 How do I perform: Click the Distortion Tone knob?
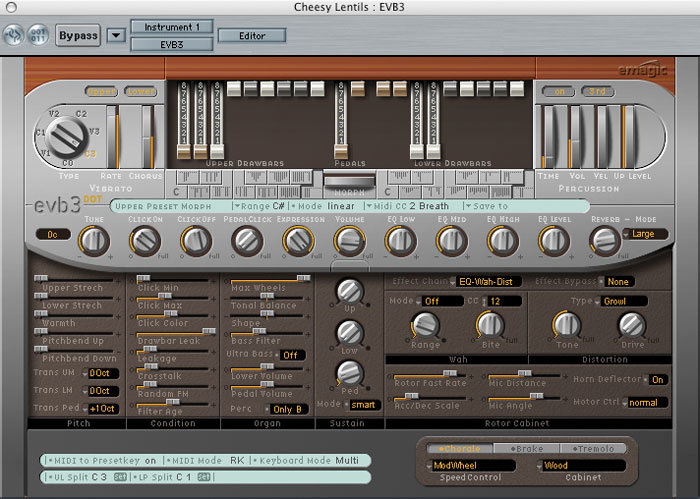[567, 325]
